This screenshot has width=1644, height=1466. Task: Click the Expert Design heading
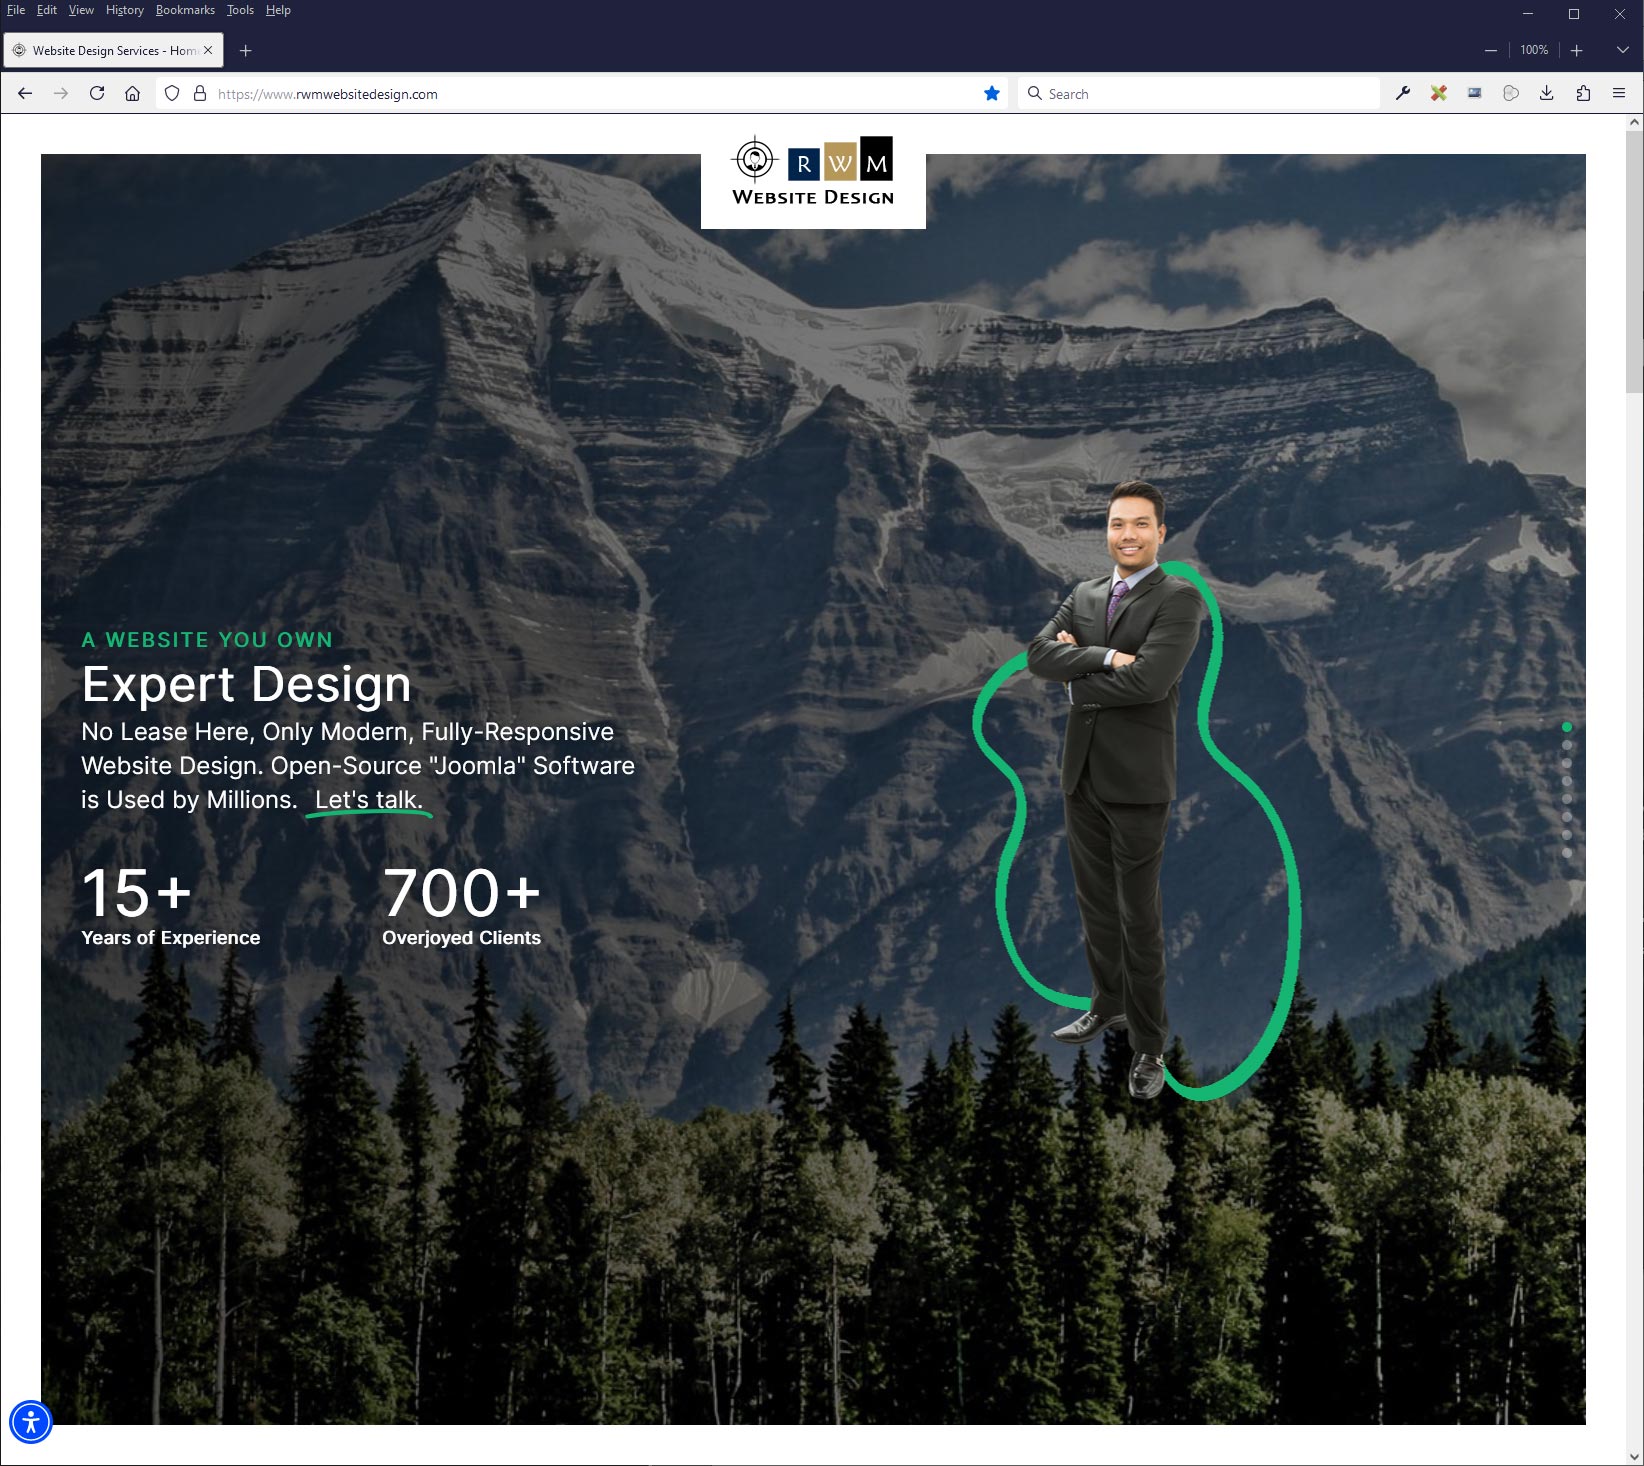pos(246,685)
